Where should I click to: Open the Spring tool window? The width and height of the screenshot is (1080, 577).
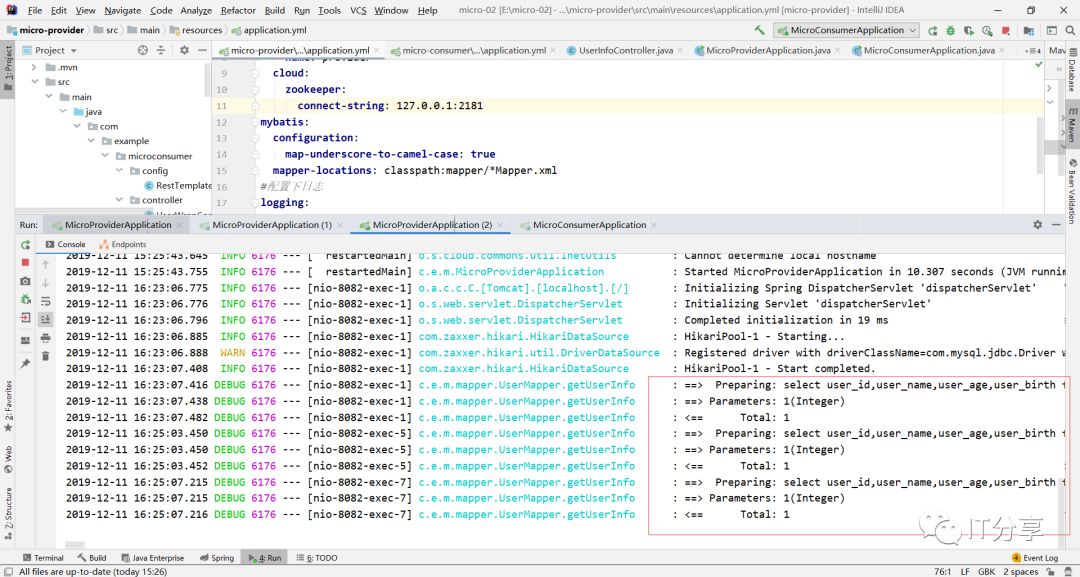217,558
